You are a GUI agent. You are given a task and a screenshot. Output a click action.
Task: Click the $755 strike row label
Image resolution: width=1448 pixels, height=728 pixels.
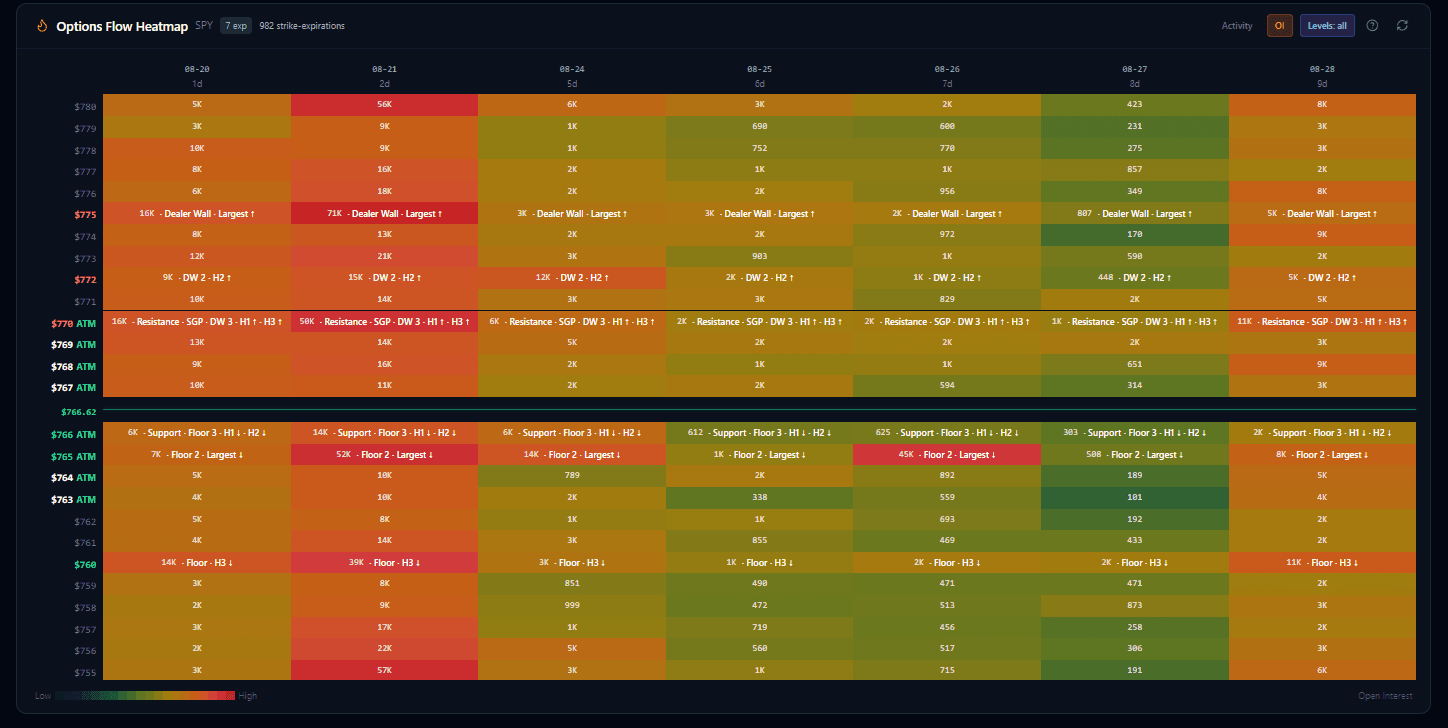[x=85, y=673]
